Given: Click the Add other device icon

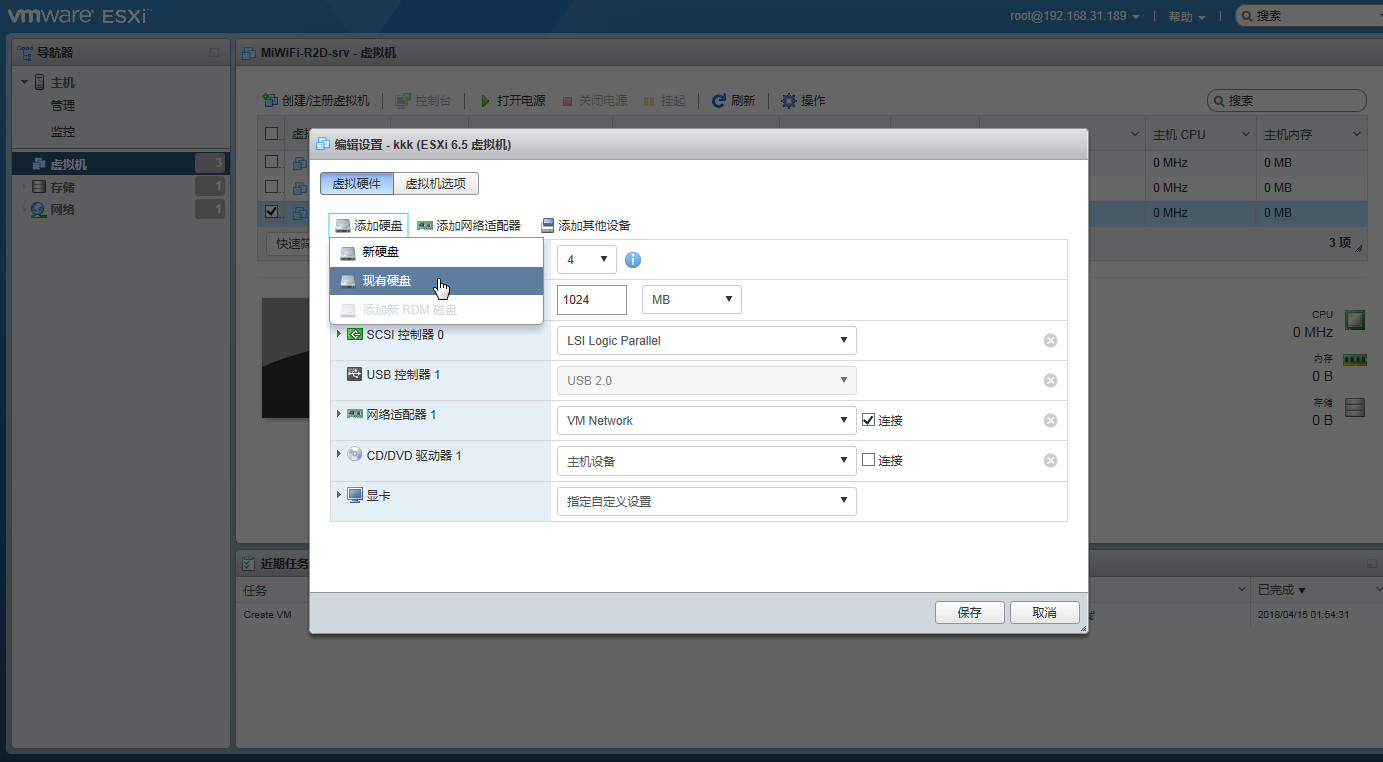Looking at the screenshot, I should coord(547,226).
